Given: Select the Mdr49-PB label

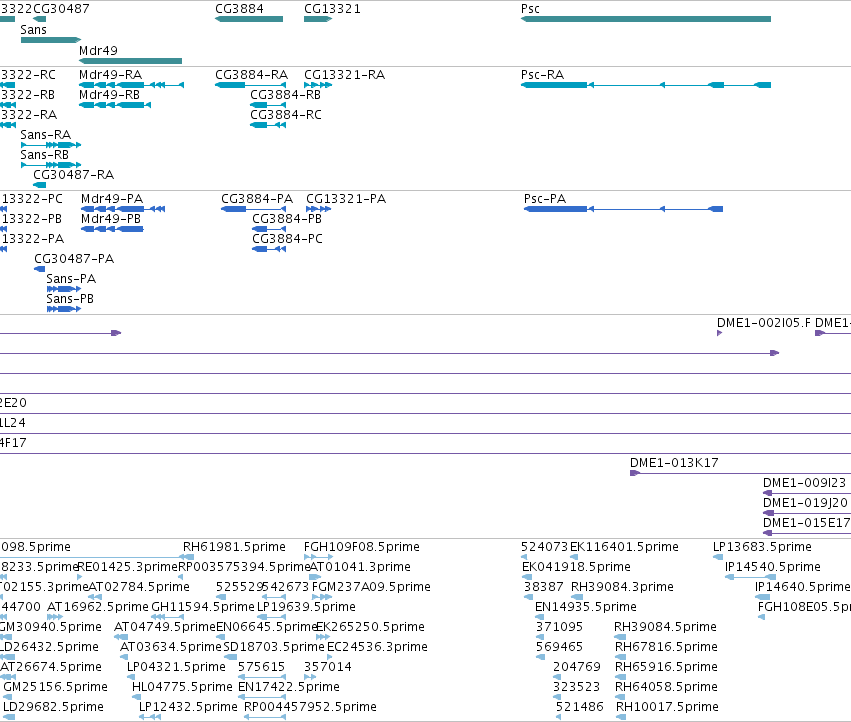Looking at the screenshot, I should 111,219.
